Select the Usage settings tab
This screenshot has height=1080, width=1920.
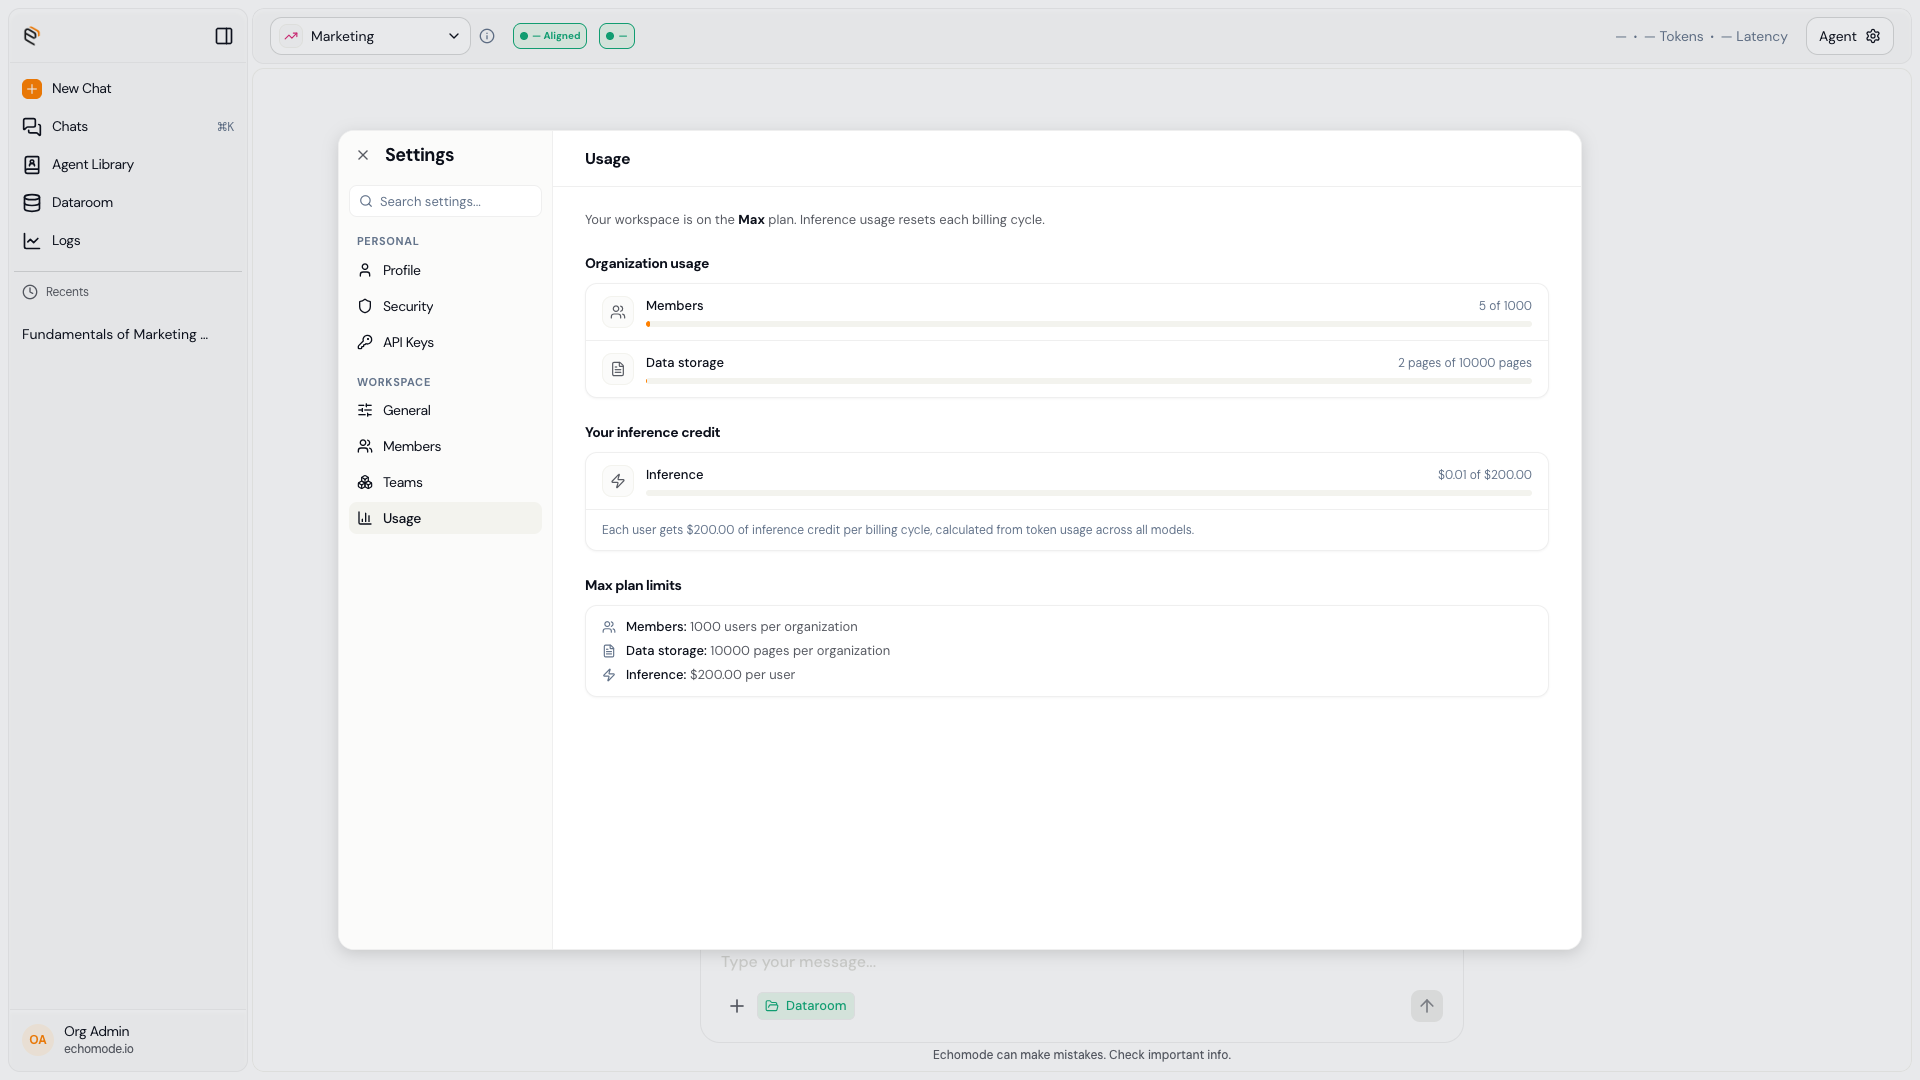(445, 519)
